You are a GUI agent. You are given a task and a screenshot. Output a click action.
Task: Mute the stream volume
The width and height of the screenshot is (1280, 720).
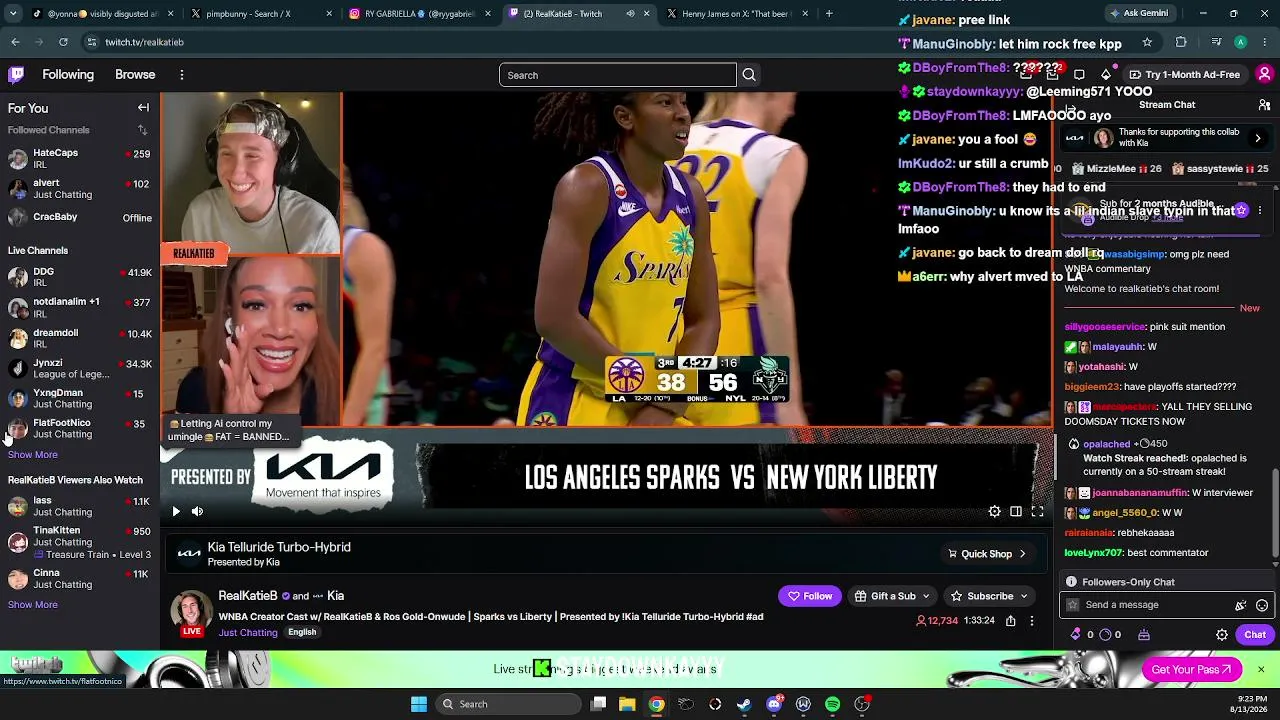point(197,512)
